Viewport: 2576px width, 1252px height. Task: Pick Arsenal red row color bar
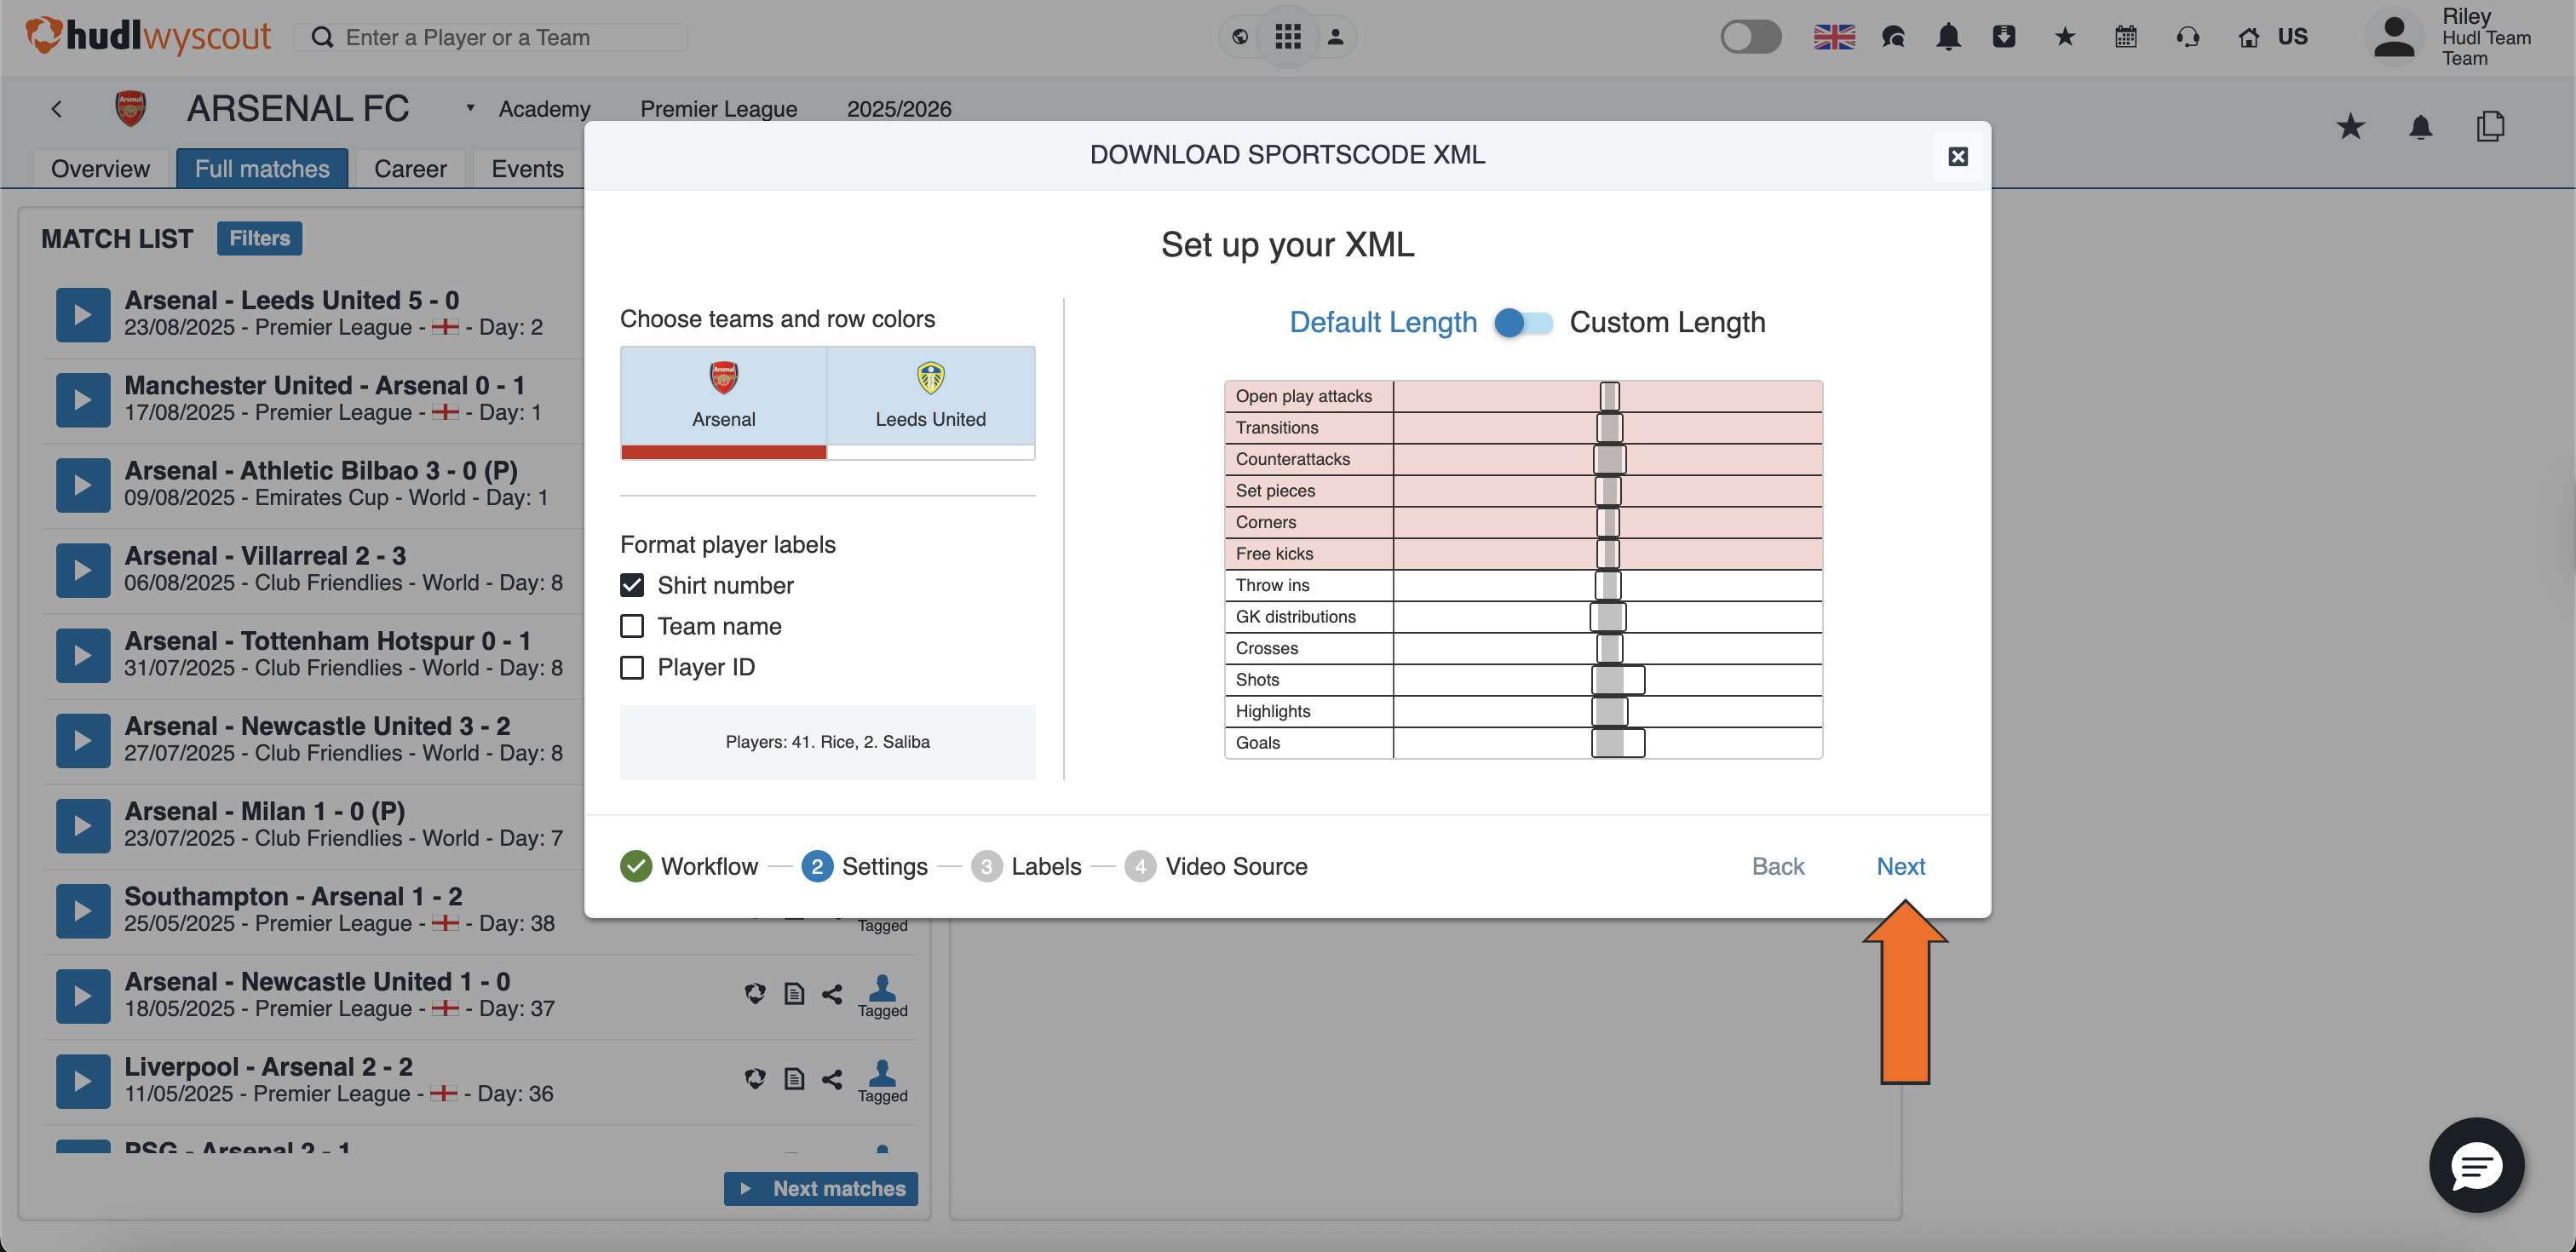pos(723,452)
